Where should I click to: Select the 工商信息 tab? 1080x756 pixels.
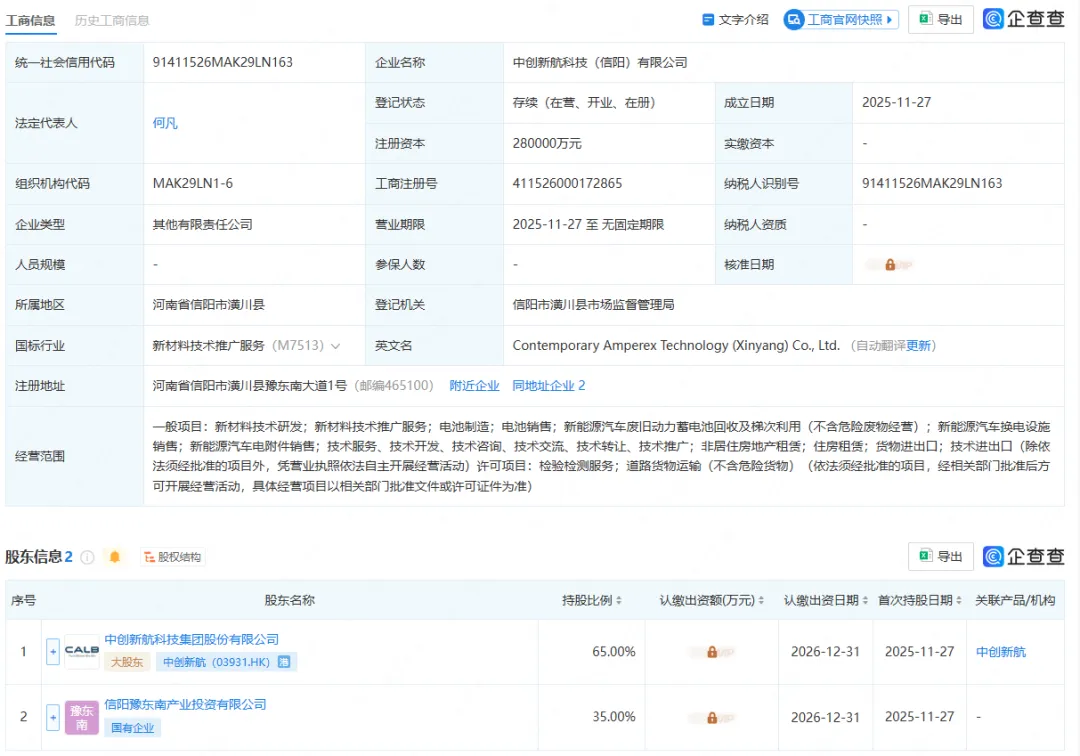coord(31,20)
